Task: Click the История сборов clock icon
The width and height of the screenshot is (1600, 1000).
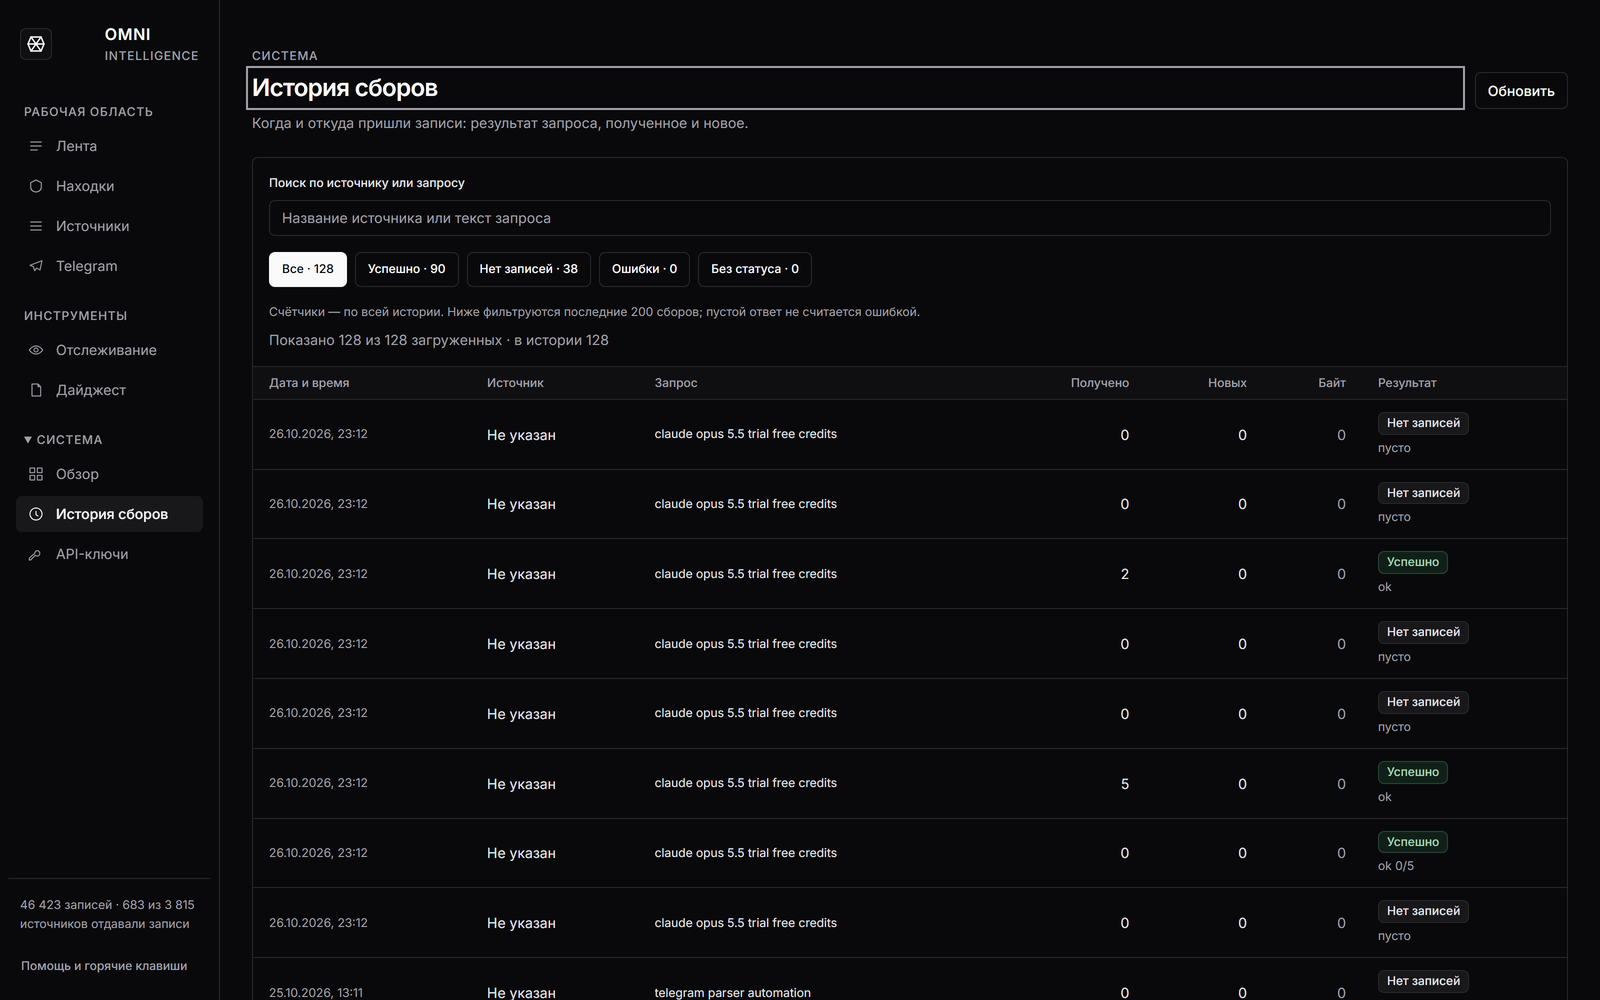Action: click(x=36, y=514)
